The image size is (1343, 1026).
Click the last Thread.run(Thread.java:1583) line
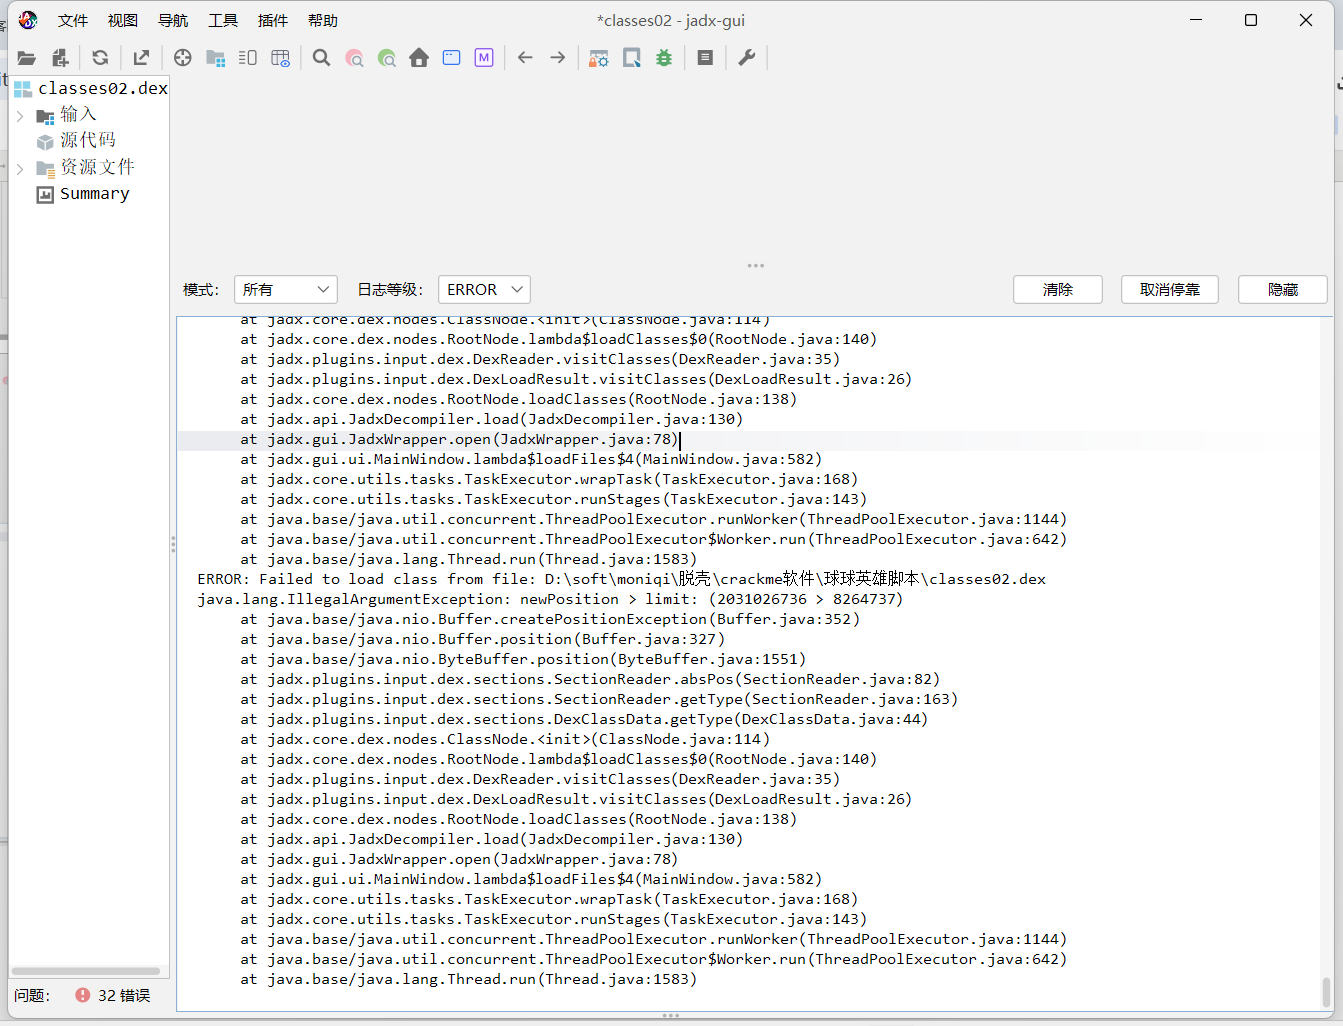point(468,979)
